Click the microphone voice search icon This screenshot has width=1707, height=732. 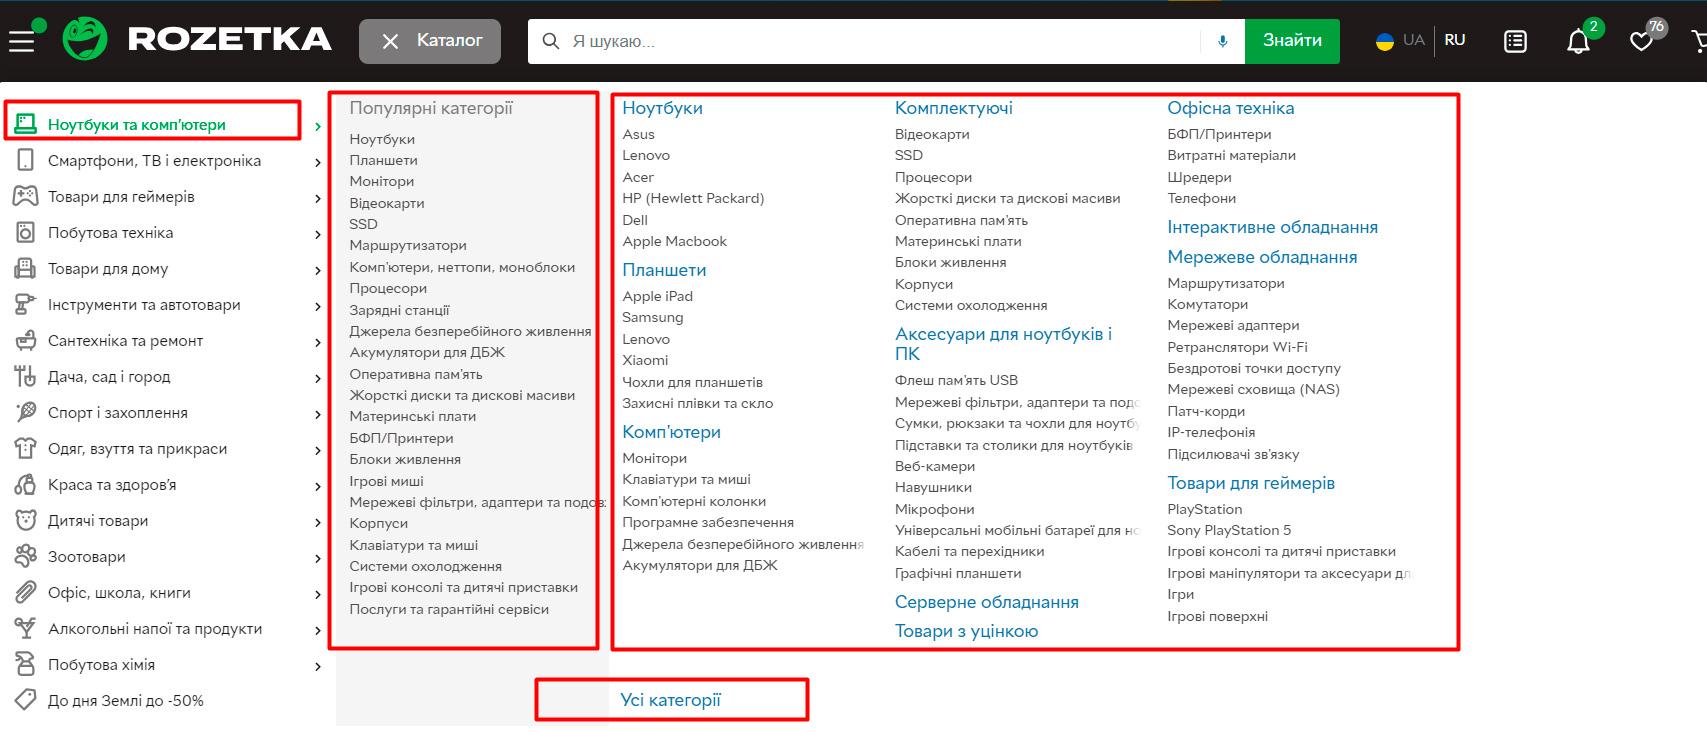[x=1222, y=41]
